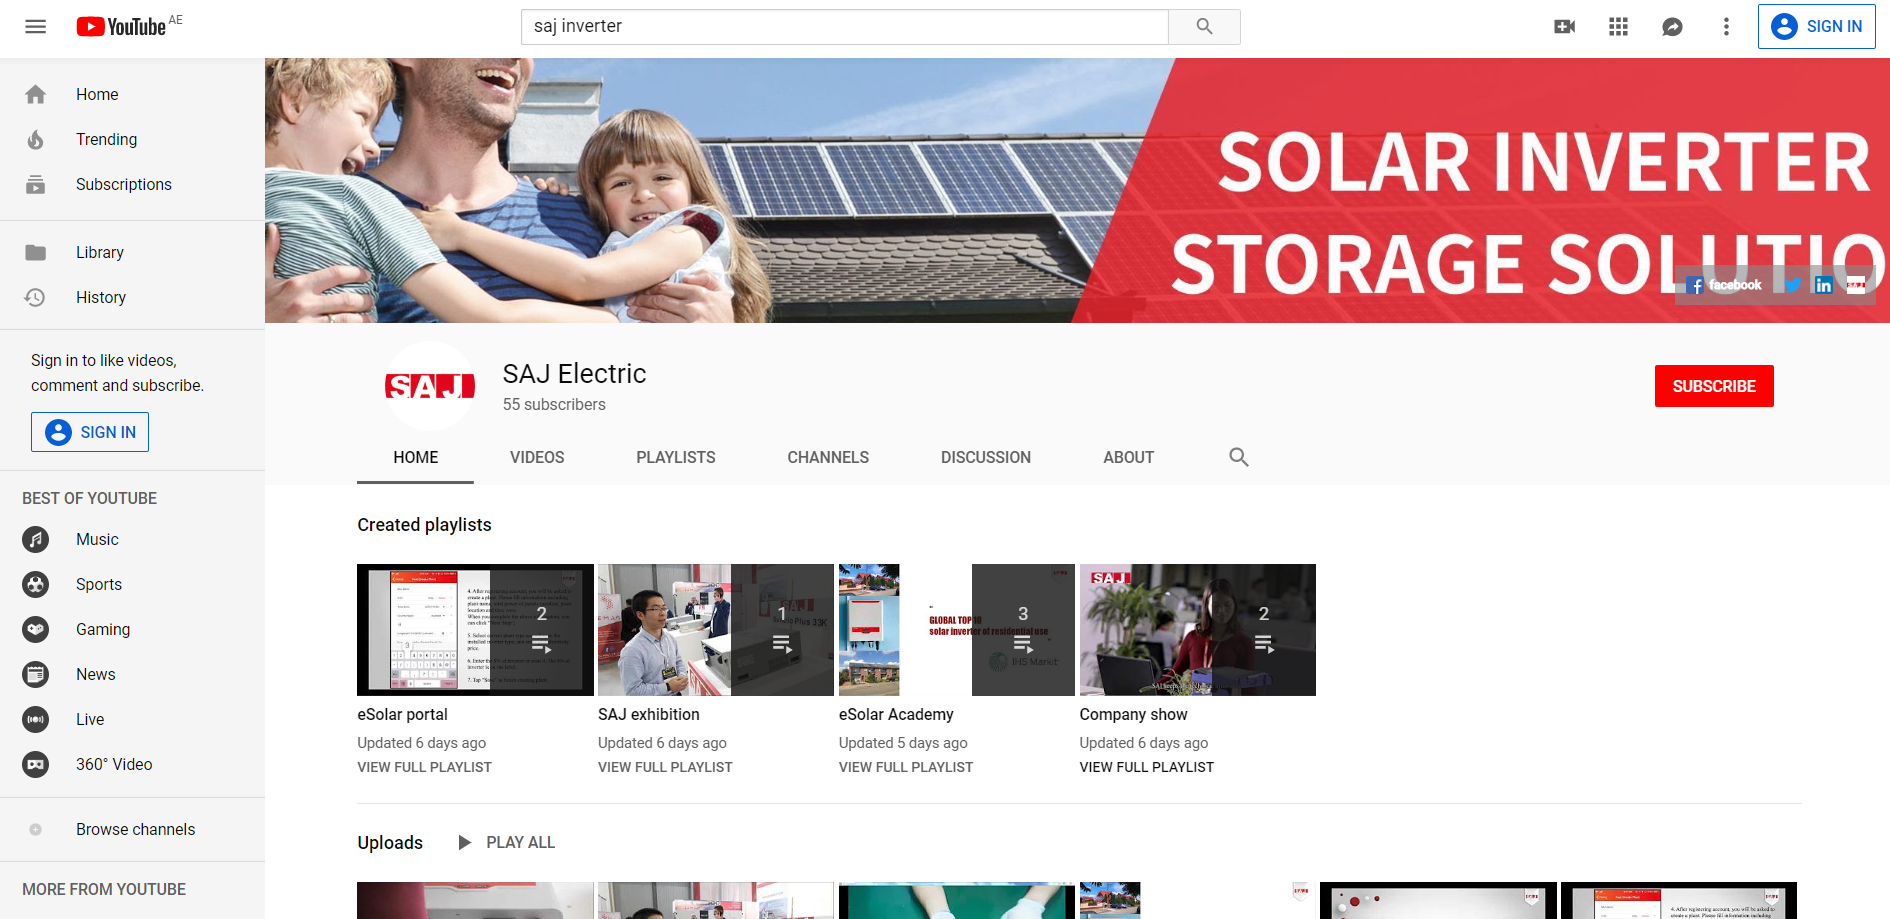Click the Music note icon
Image resolution: width=1890 pixels, height=919 pixels.
pos(36,539)
